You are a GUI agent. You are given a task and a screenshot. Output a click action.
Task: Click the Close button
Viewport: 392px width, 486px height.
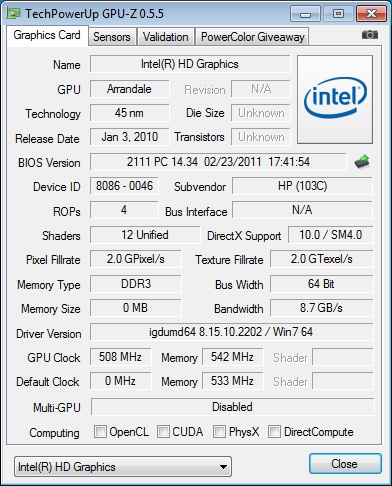[x=345, y=464]
